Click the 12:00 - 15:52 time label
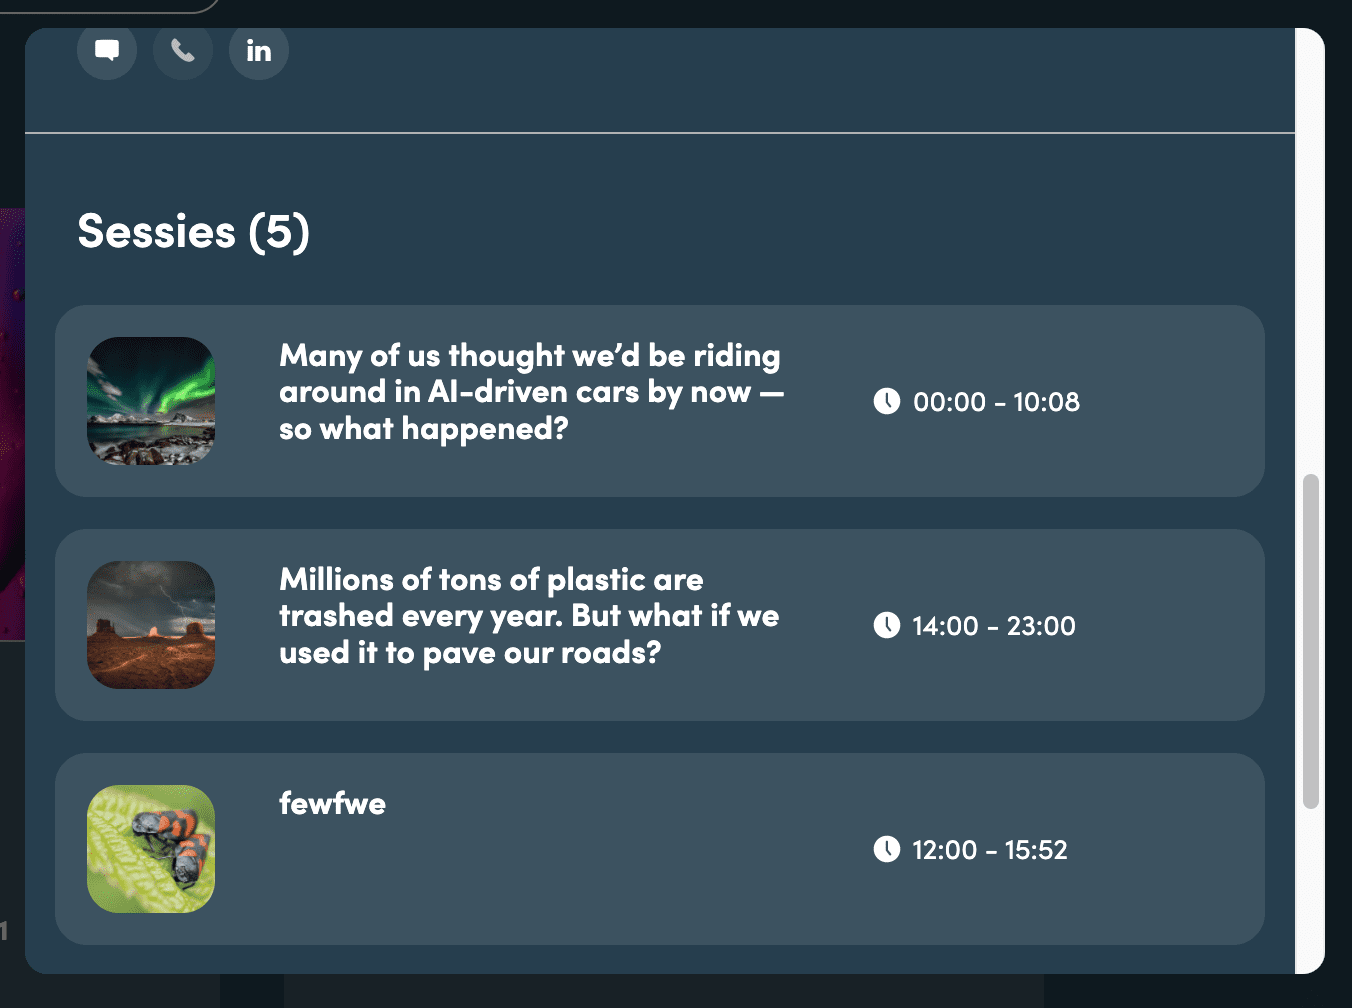Viewport: 1352px width, 1008px height. pyautogui.click(x=990, y=850)
